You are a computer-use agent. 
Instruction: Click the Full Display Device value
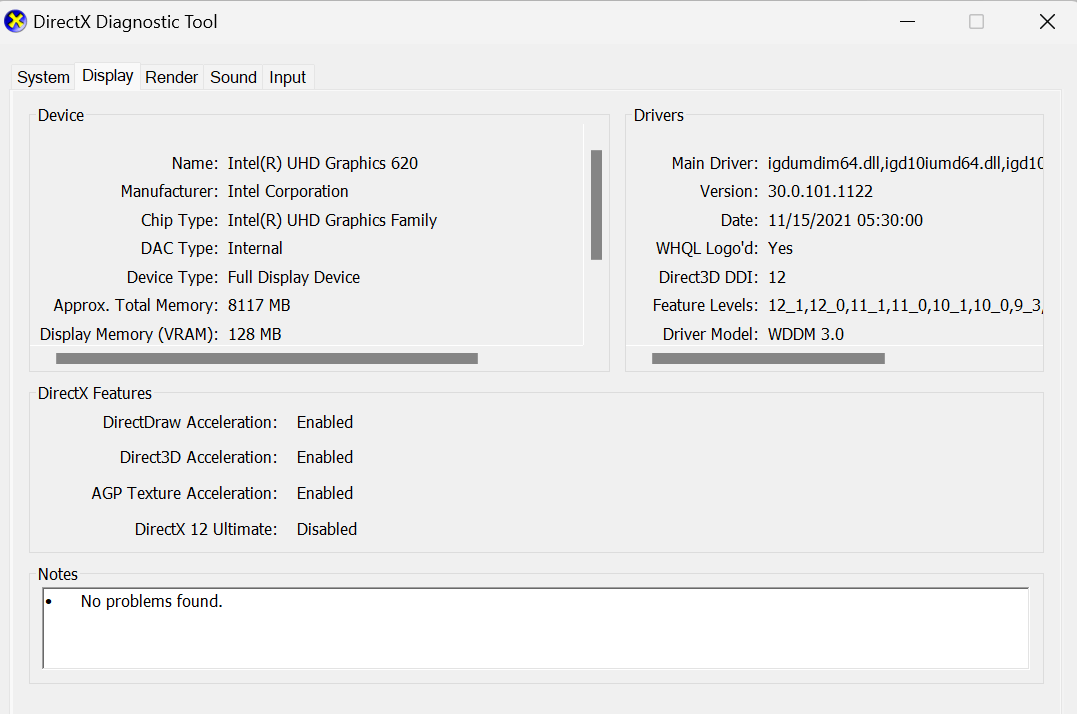[294, 277]
